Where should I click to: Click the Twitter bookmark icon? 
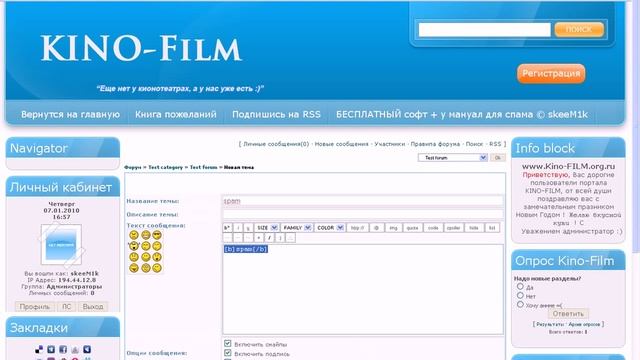click(x=51, y=349)
